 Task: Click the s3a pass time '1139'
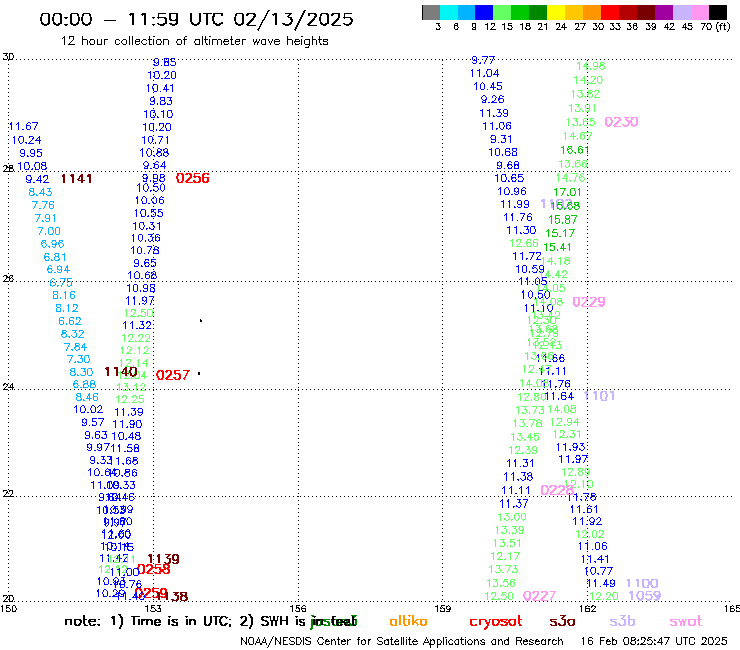pyautogui.click(x=163, y=559)
